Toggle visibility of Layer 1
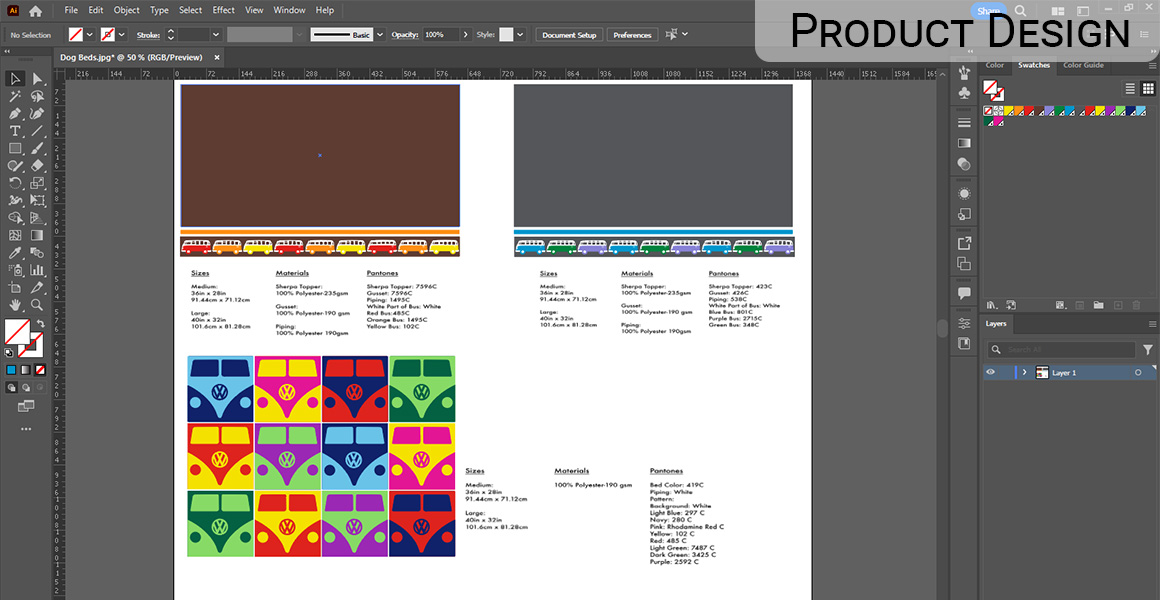 pos(990,372)
